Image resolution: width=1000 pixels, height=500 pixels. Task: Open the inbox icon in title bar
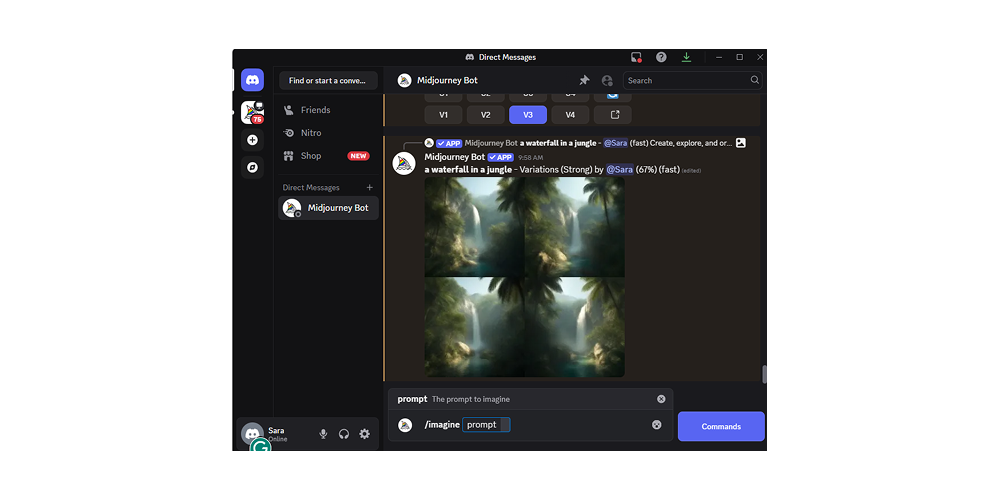(x=636, y=57)
